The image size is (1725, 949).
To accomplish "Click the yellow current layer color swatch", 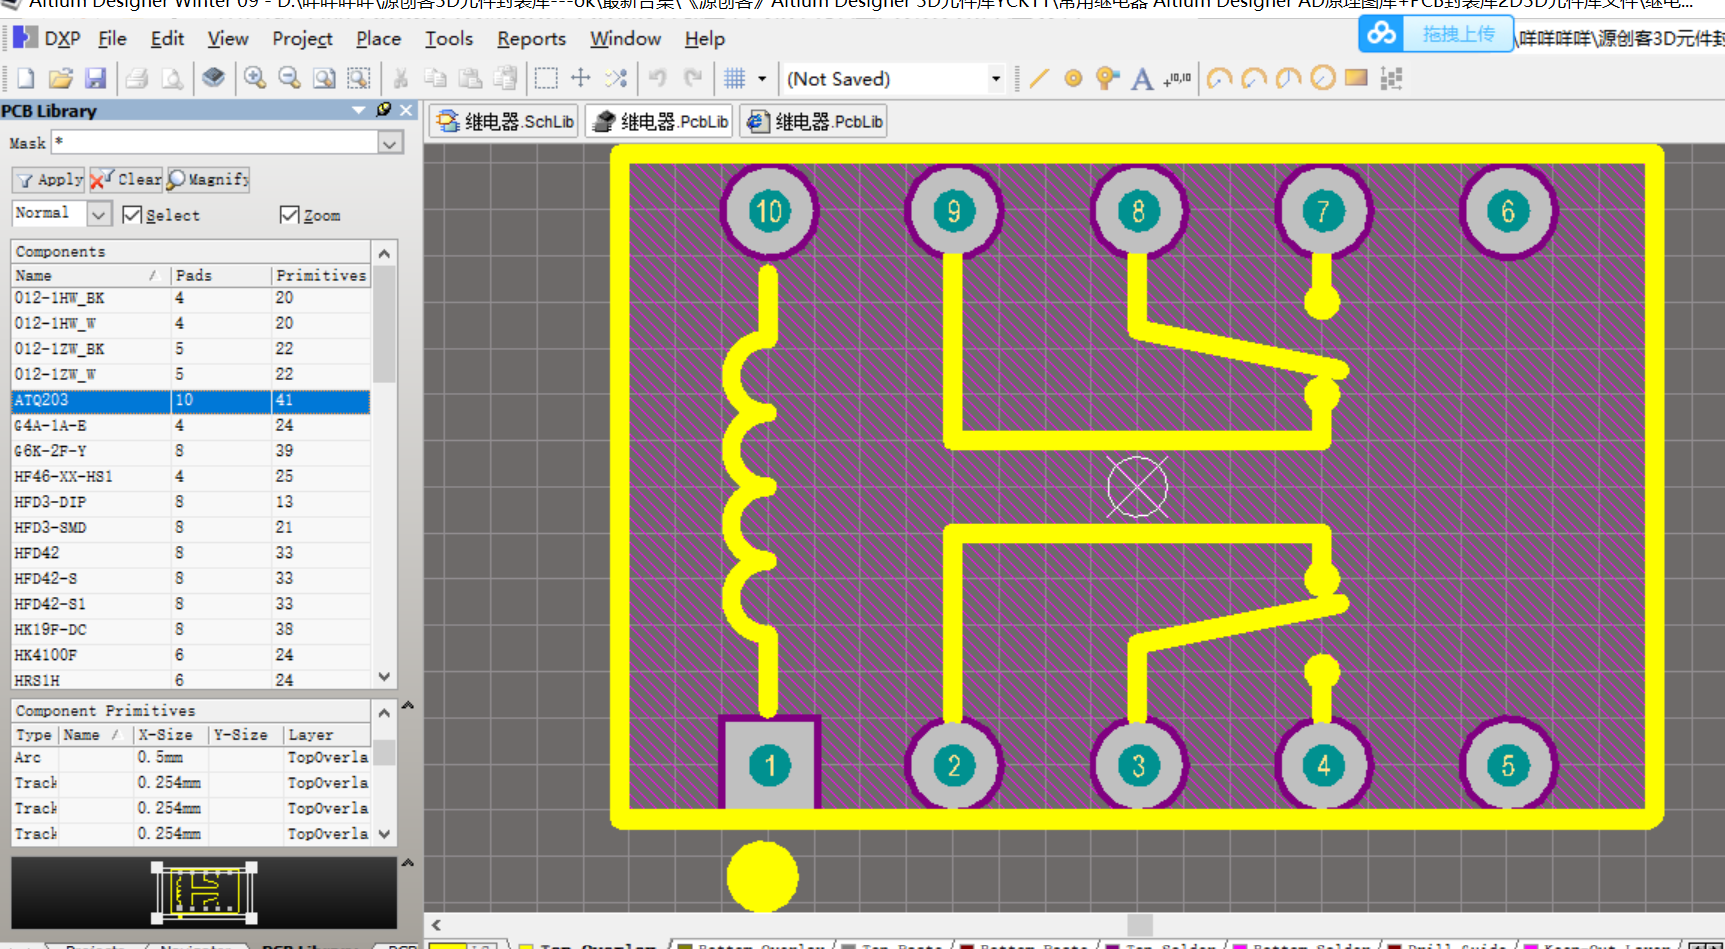I will [x=448, y=944].
